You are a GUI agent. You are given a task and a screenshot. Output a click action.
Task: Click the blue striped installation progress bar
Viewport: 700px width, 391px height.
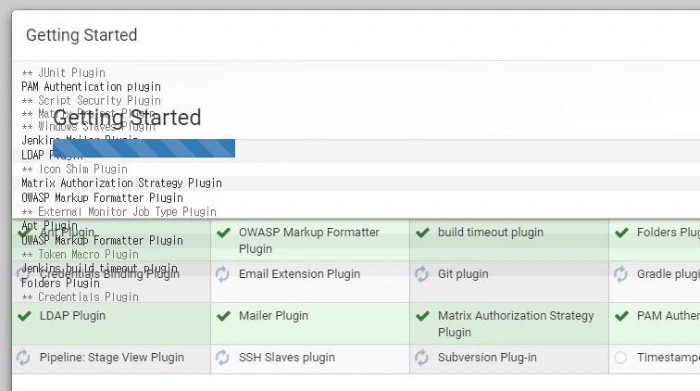[x=144, y=148]
